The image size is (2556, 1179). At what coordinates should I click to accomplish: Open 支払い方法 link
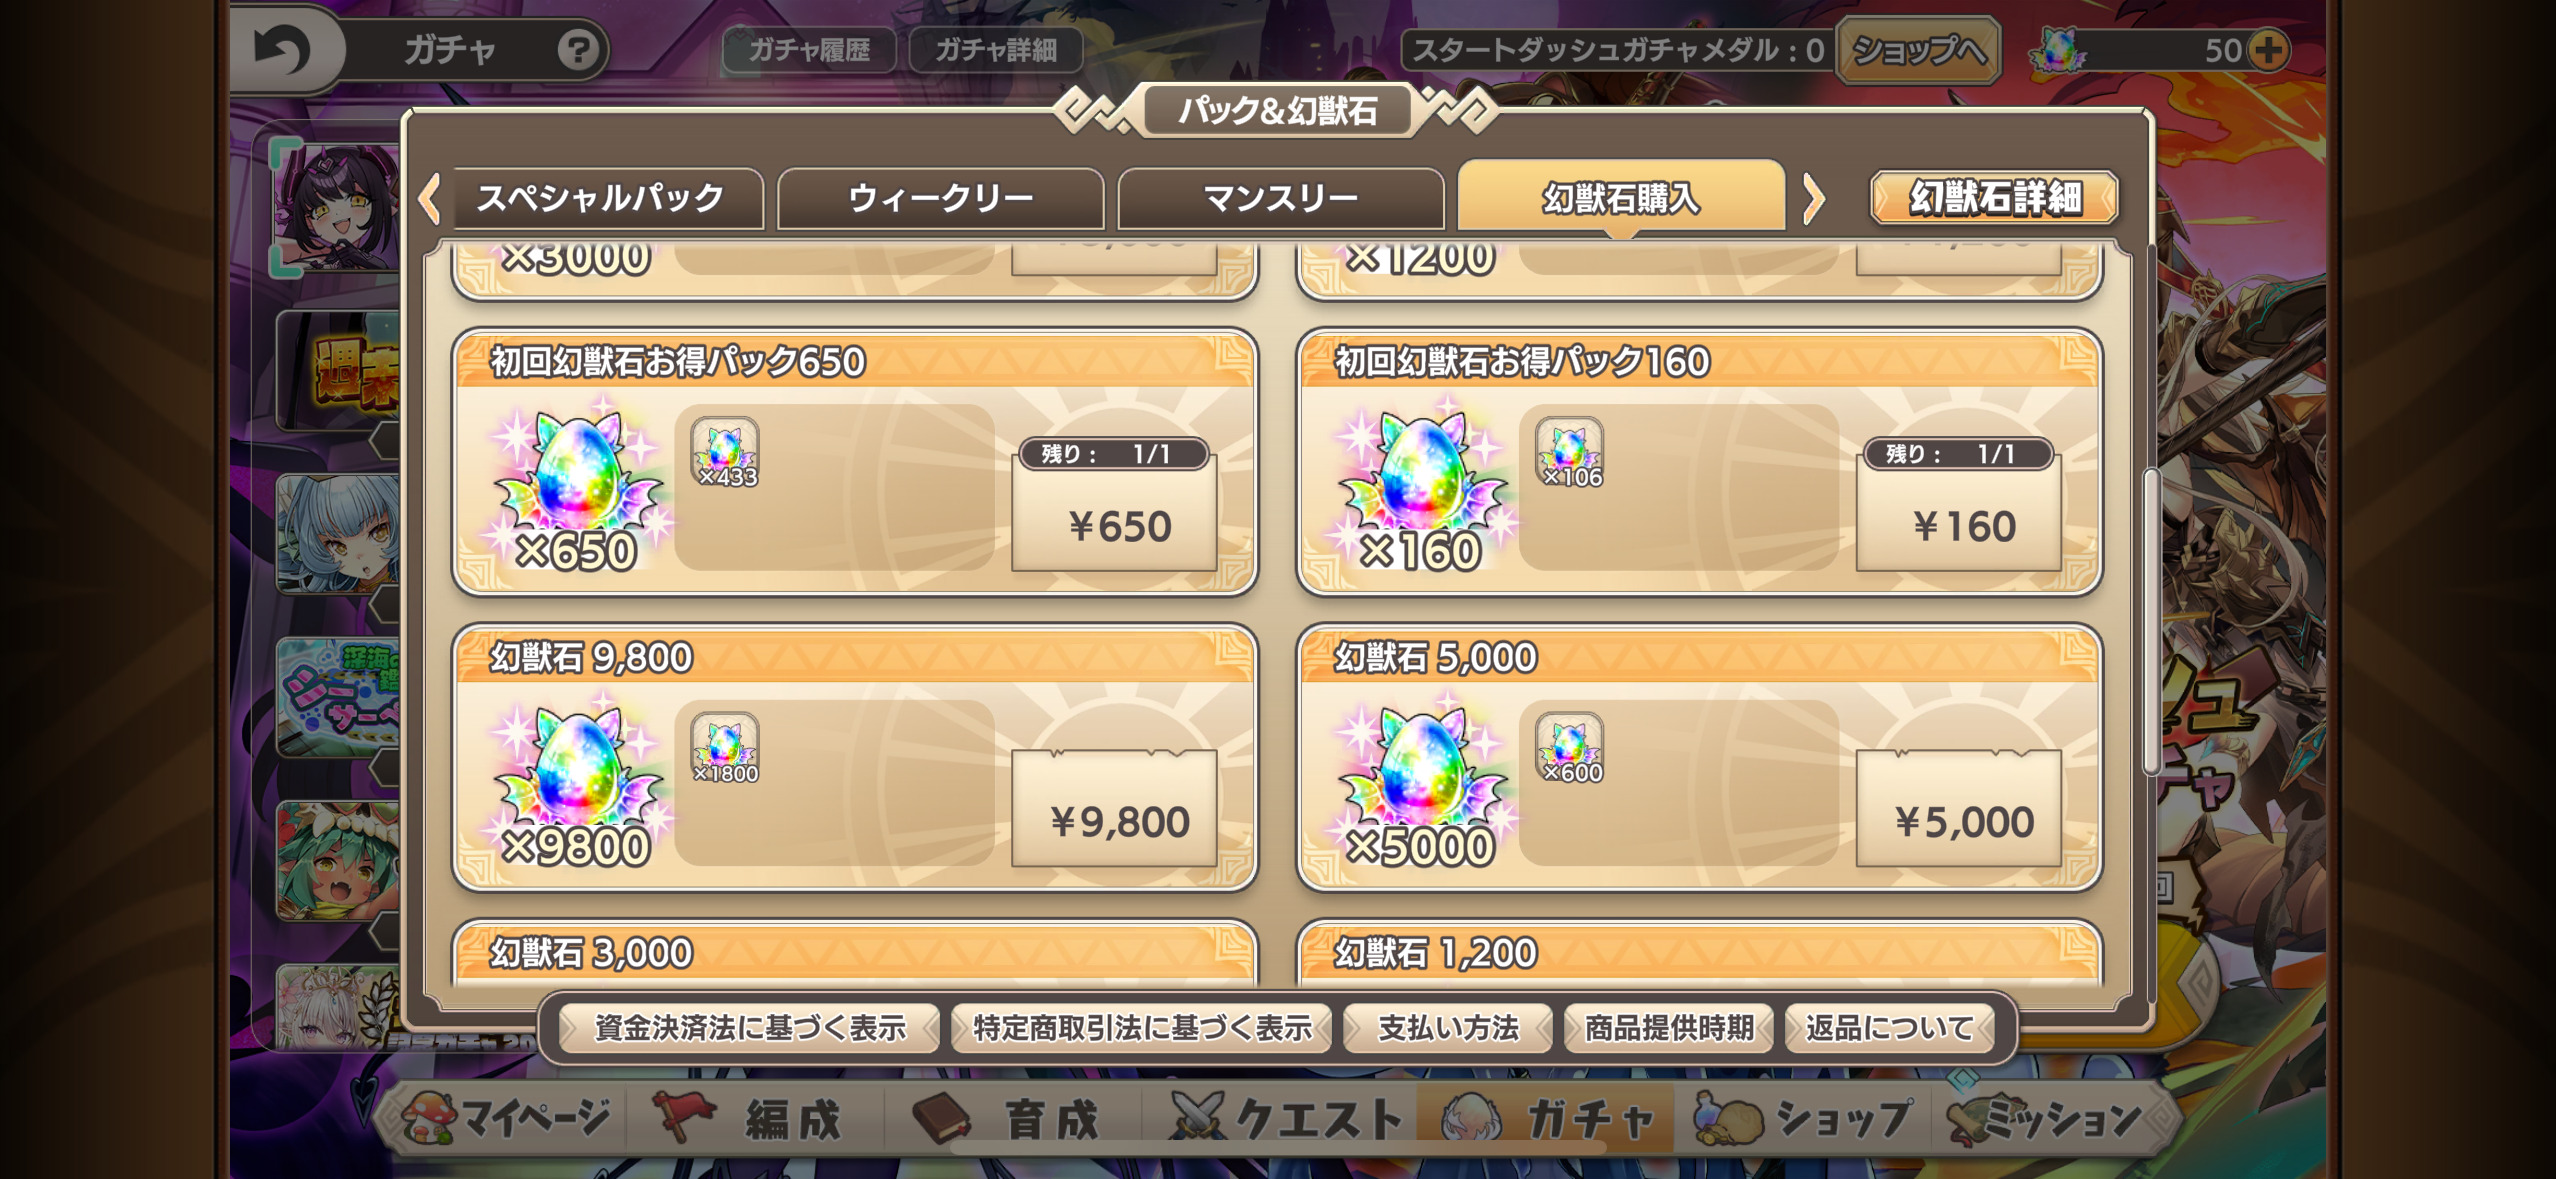click(1448, 1028)
